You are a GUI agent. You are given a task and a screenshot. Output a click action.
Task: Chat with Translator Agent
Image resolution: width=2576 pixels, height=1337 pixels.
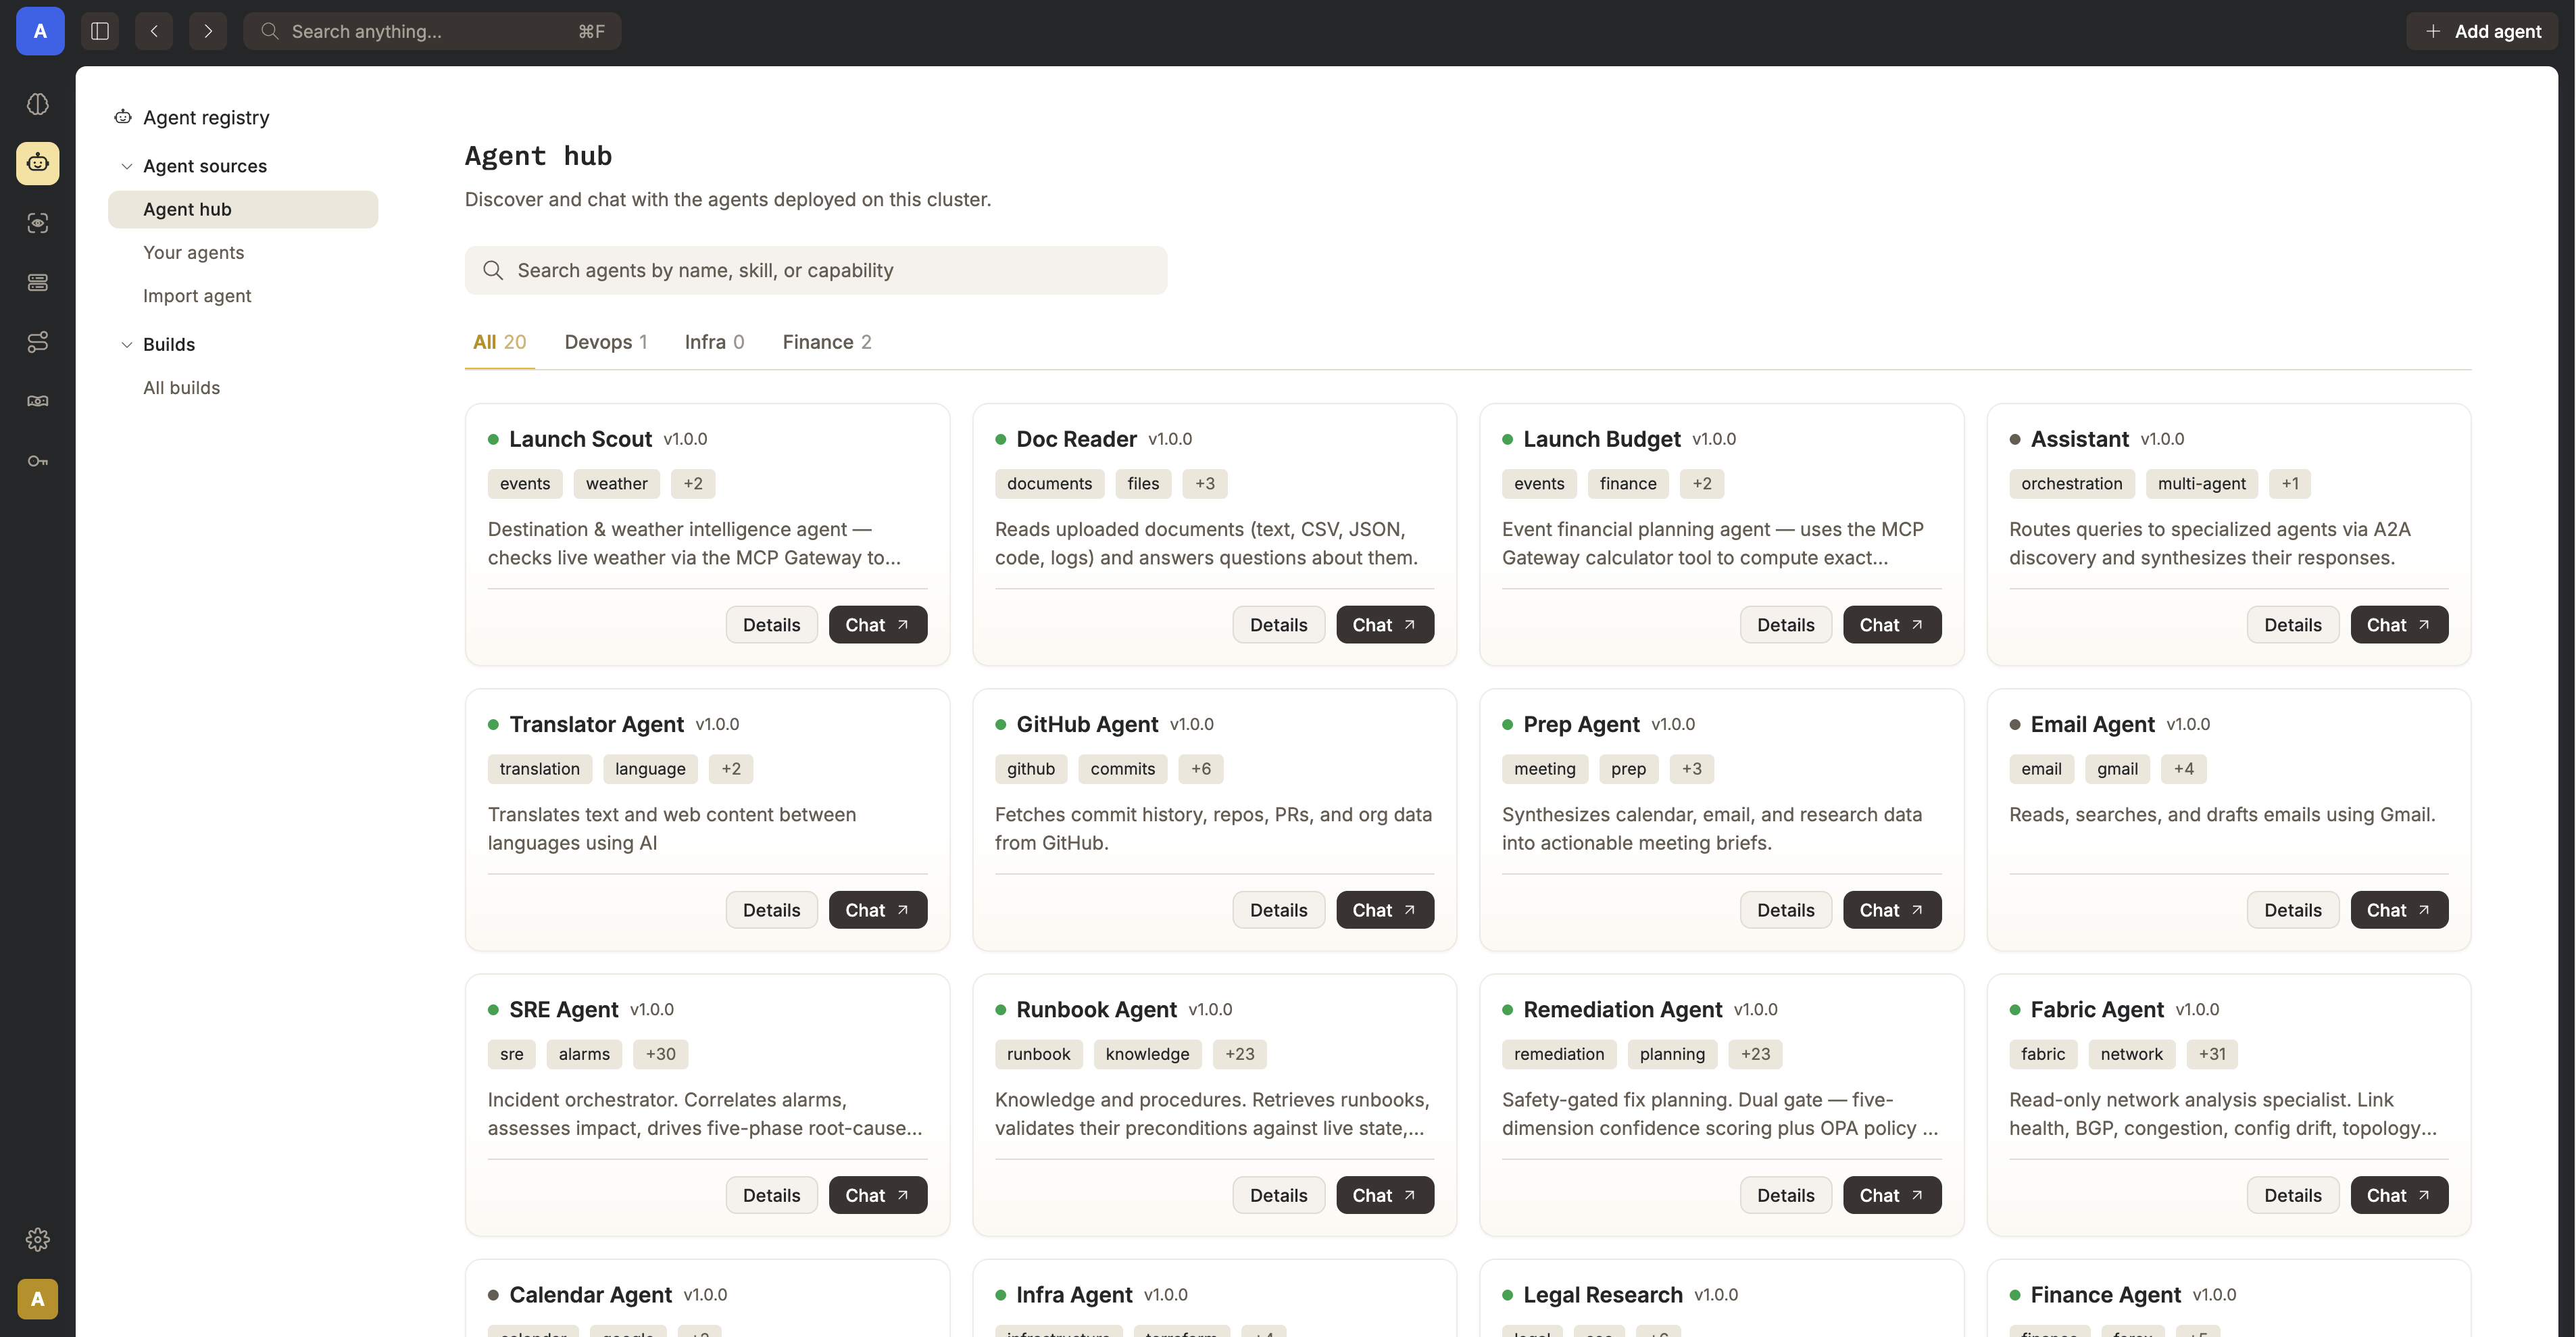click(x=877, y=910)
